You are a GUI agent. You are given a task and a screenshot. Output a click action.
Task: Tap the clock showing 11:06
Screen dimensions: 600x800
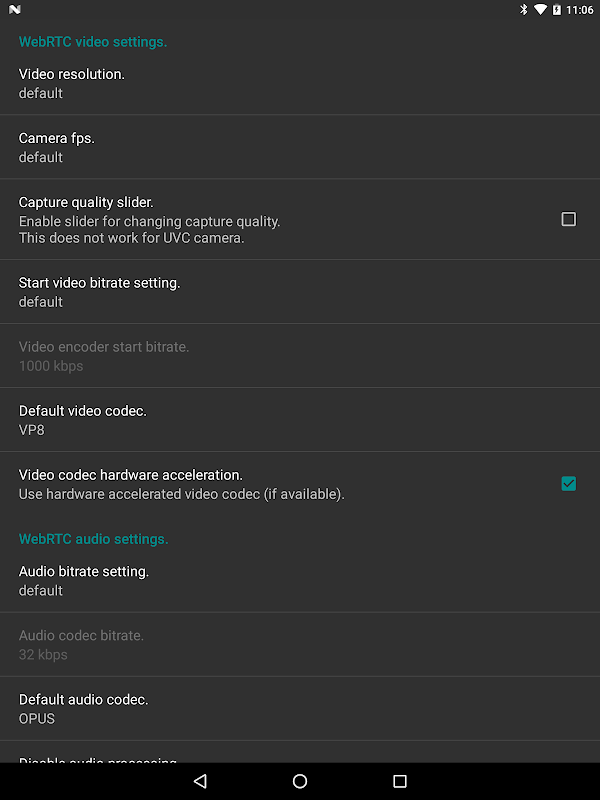580,10
